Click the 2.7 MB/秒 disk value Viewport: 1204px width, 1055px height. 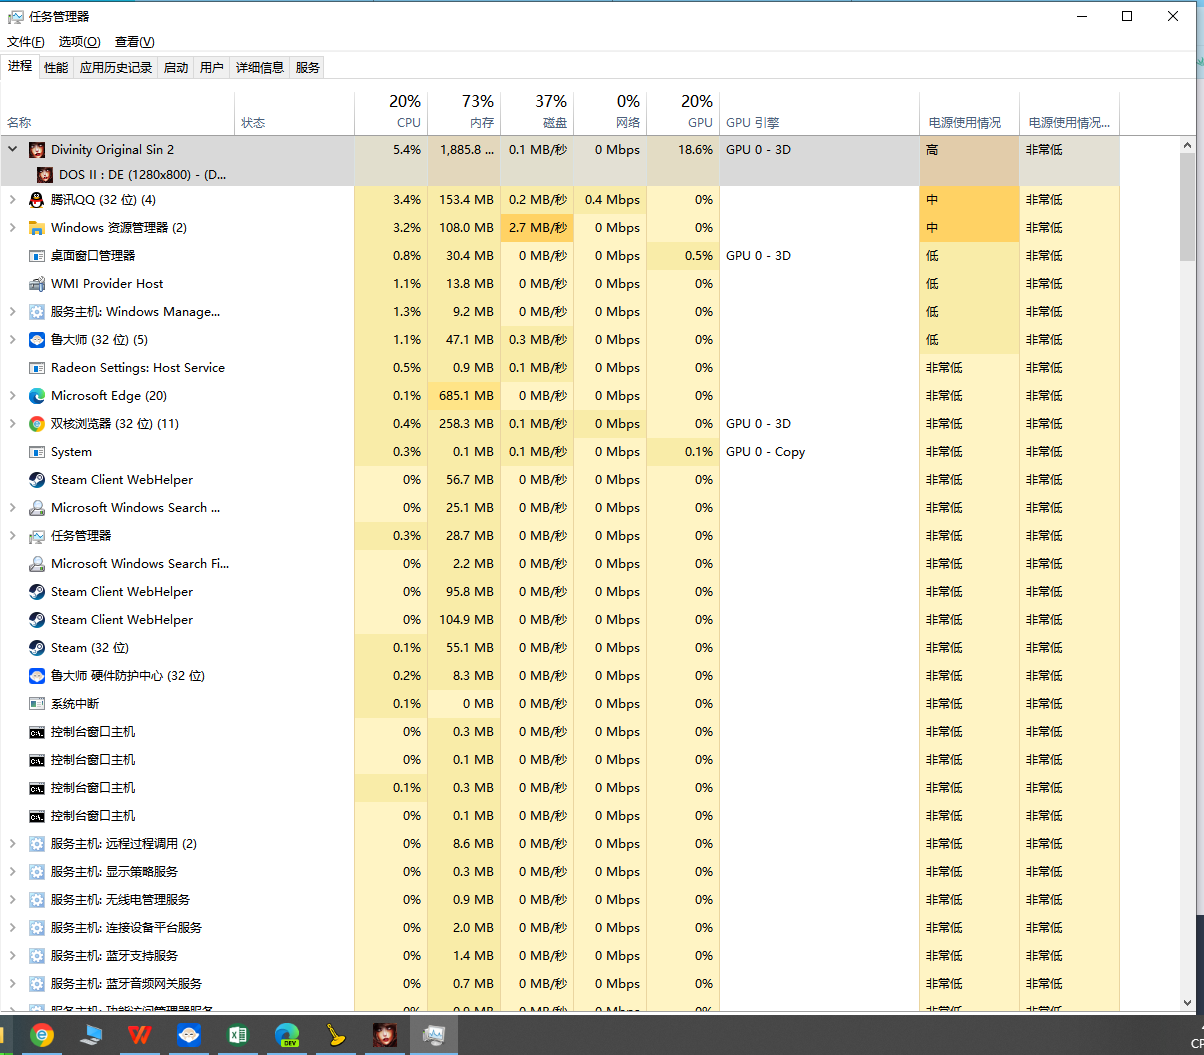pos(537,228)
